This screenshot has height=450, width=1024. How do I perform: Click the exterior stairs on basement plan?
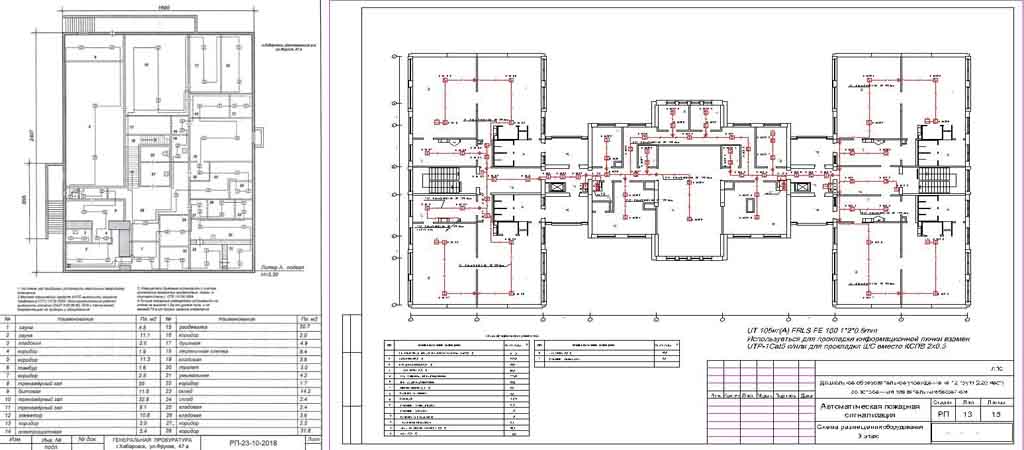tap(57, 216)
